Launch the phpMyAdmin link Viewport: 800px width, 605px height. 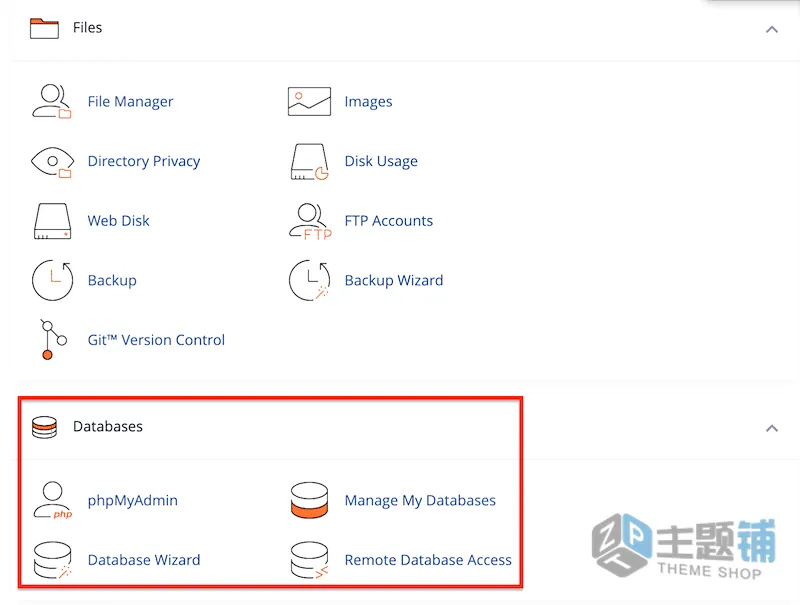[133, 500]
